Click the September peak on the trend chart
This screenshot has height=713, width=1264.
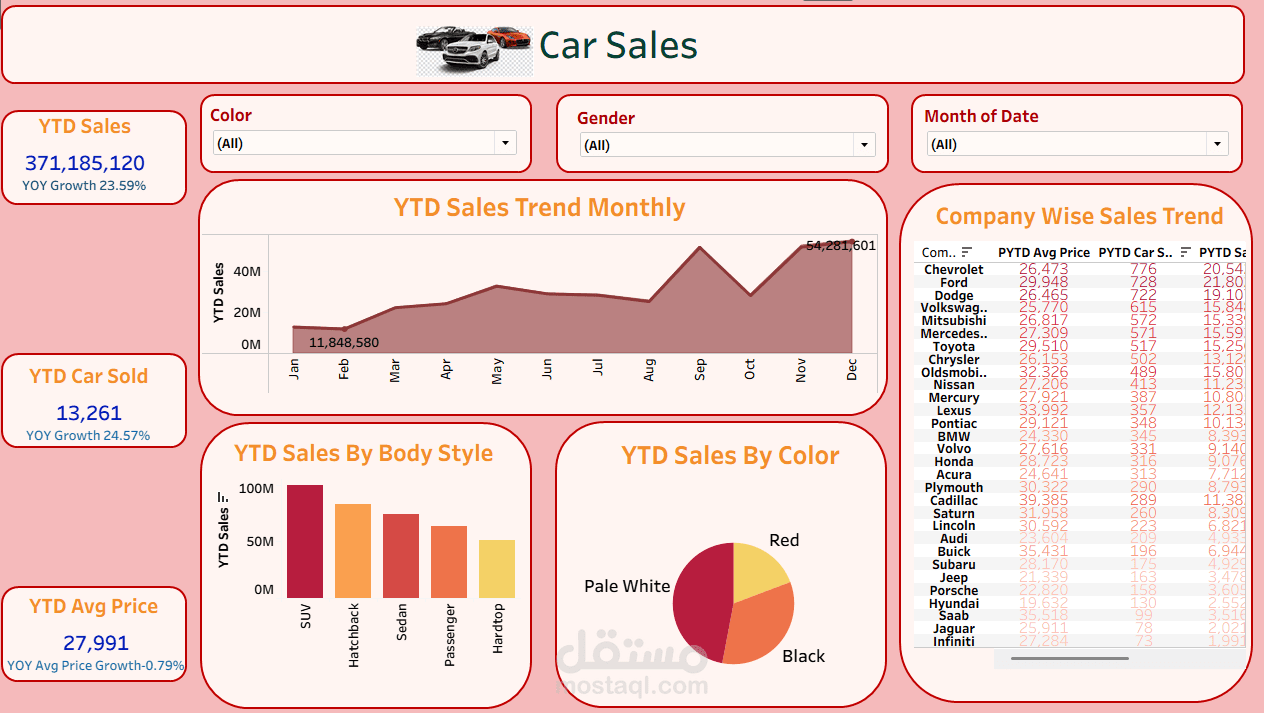point(699,247)
